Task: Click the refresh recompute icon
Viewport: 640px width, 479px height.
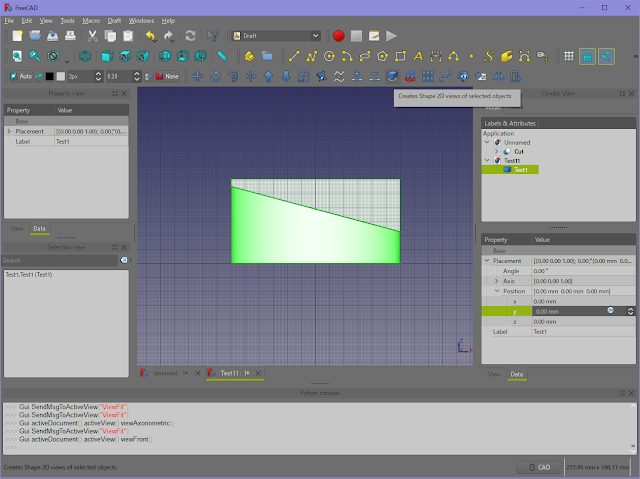Action: coord(190,36)
